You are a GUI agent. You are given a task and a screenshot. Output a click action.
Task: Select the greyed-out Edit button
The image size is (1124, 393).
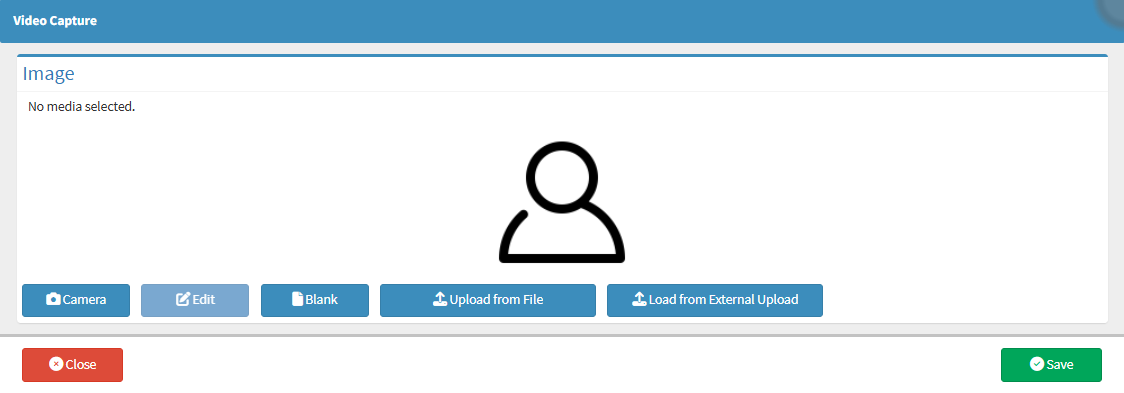click(195, 300)
